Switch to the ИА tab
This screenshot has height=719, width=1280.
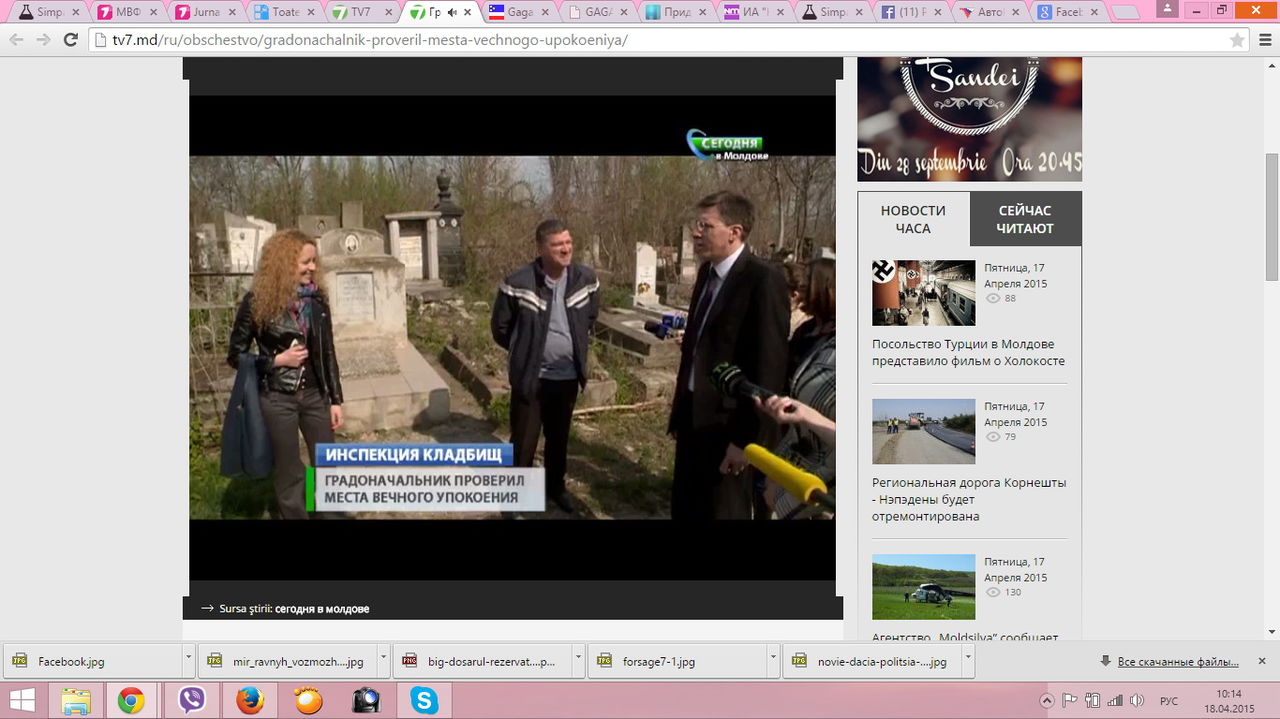coord(751,13)
